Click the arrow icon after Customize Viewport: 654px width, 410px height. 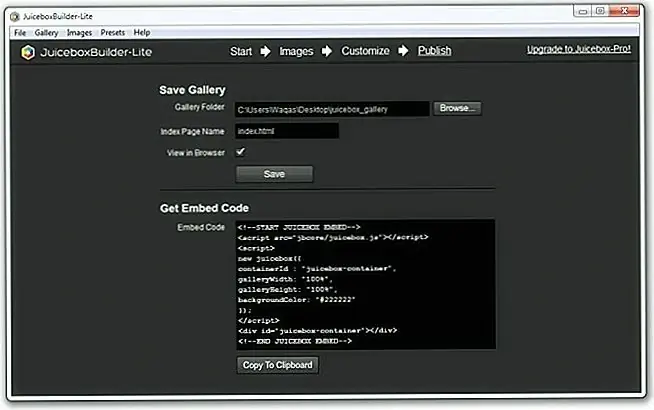click(404, 51)
